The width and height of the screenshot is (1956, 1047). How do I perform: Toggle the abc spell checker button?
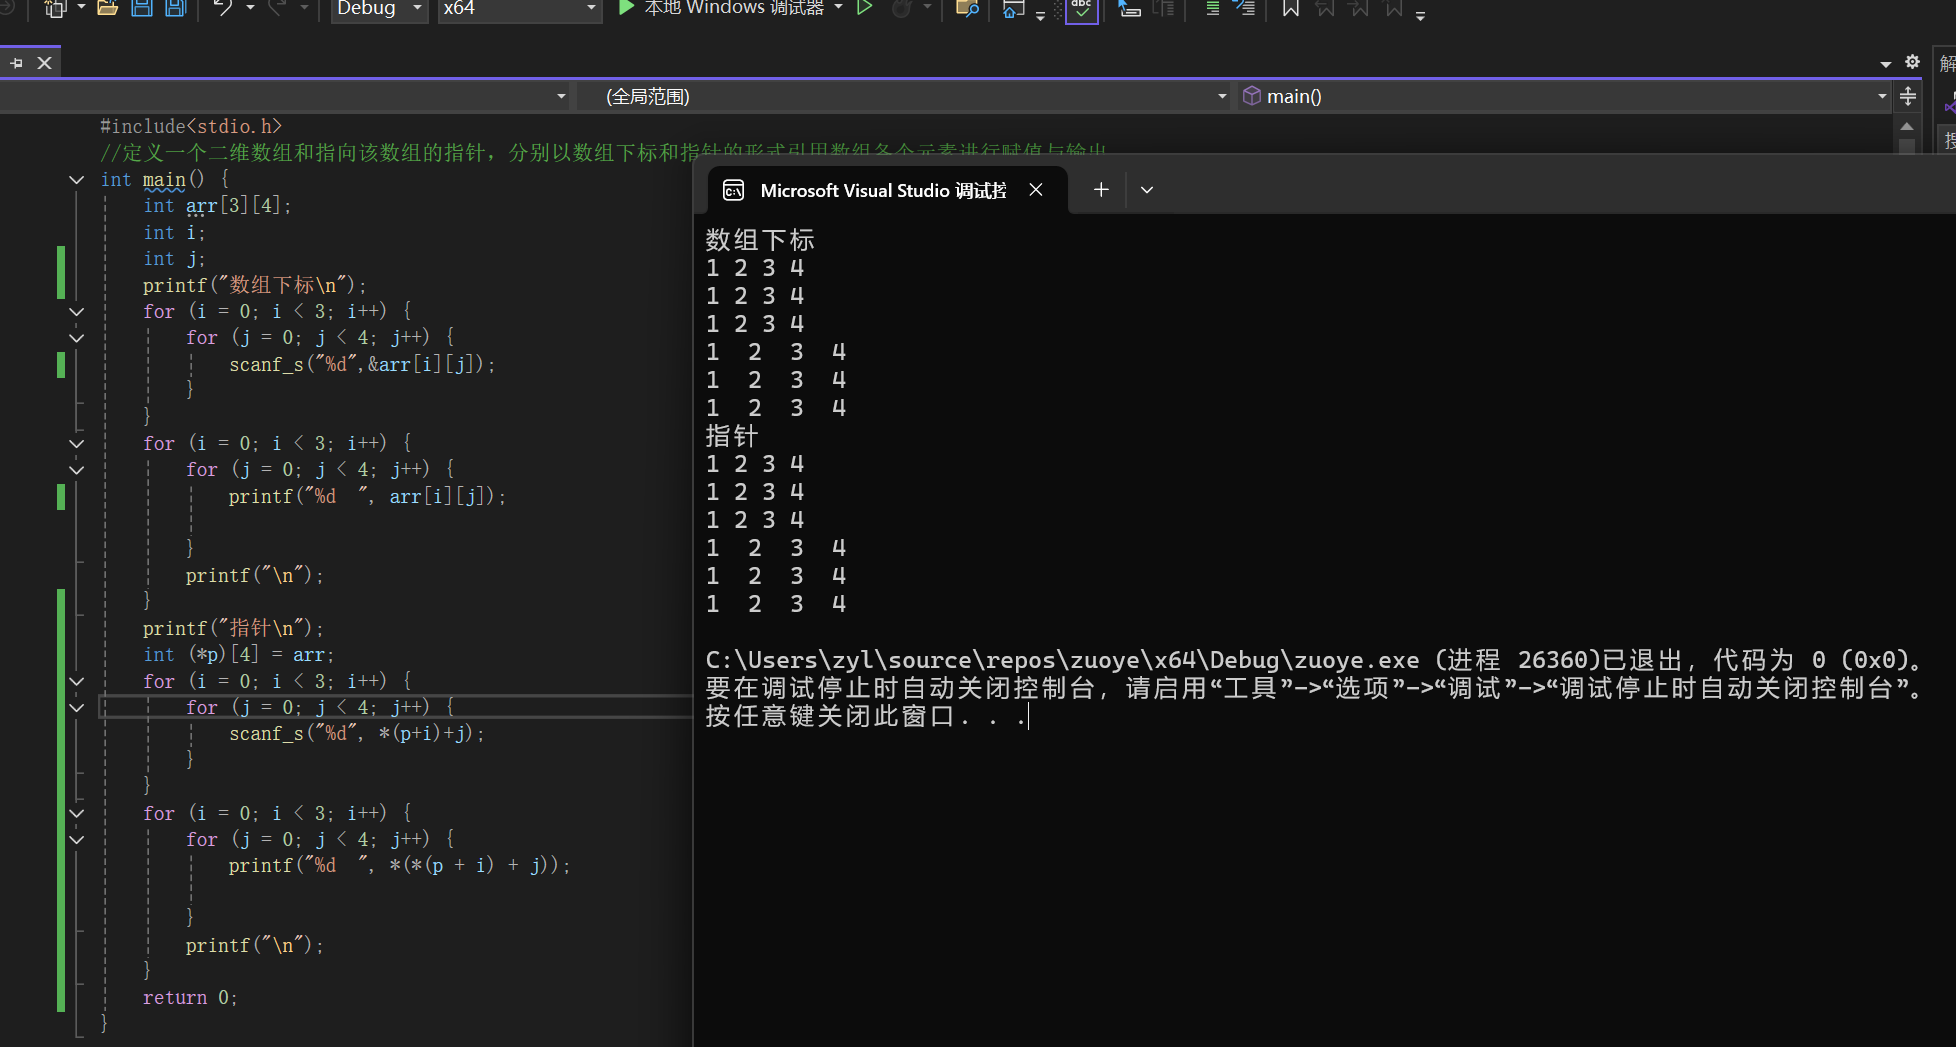(x=1082, y=10)
